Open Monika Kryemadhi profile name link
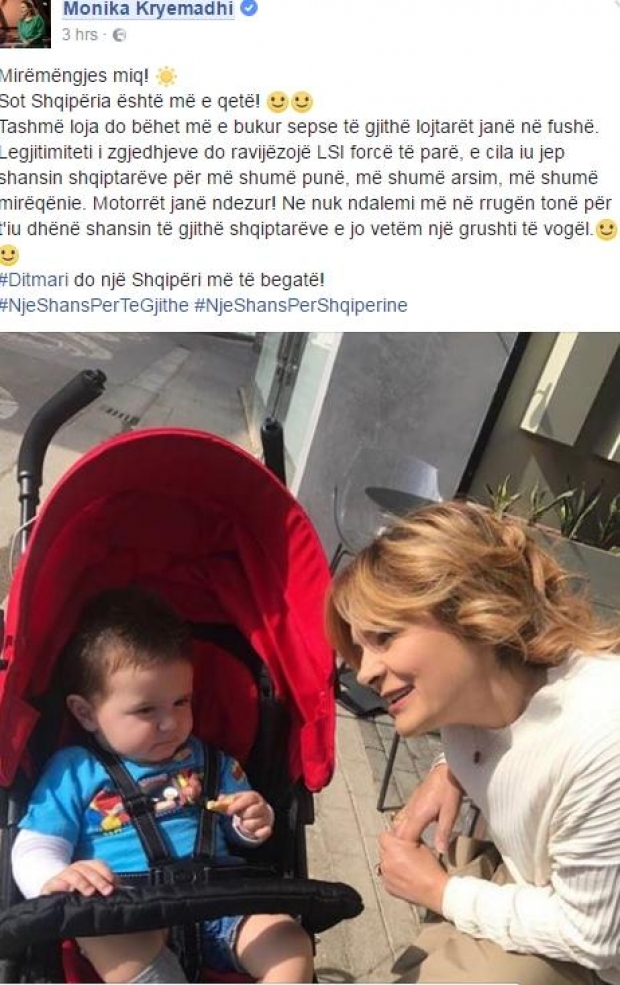 click(x=148, y=9)
